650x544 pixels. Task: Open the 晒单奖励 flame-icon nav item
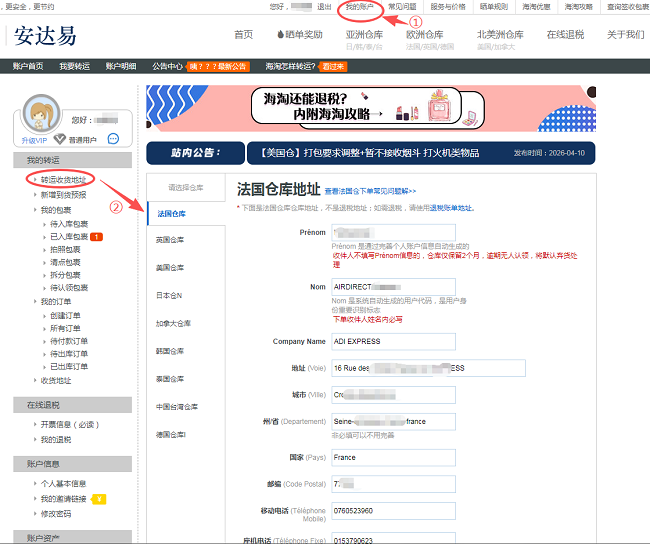299,35
